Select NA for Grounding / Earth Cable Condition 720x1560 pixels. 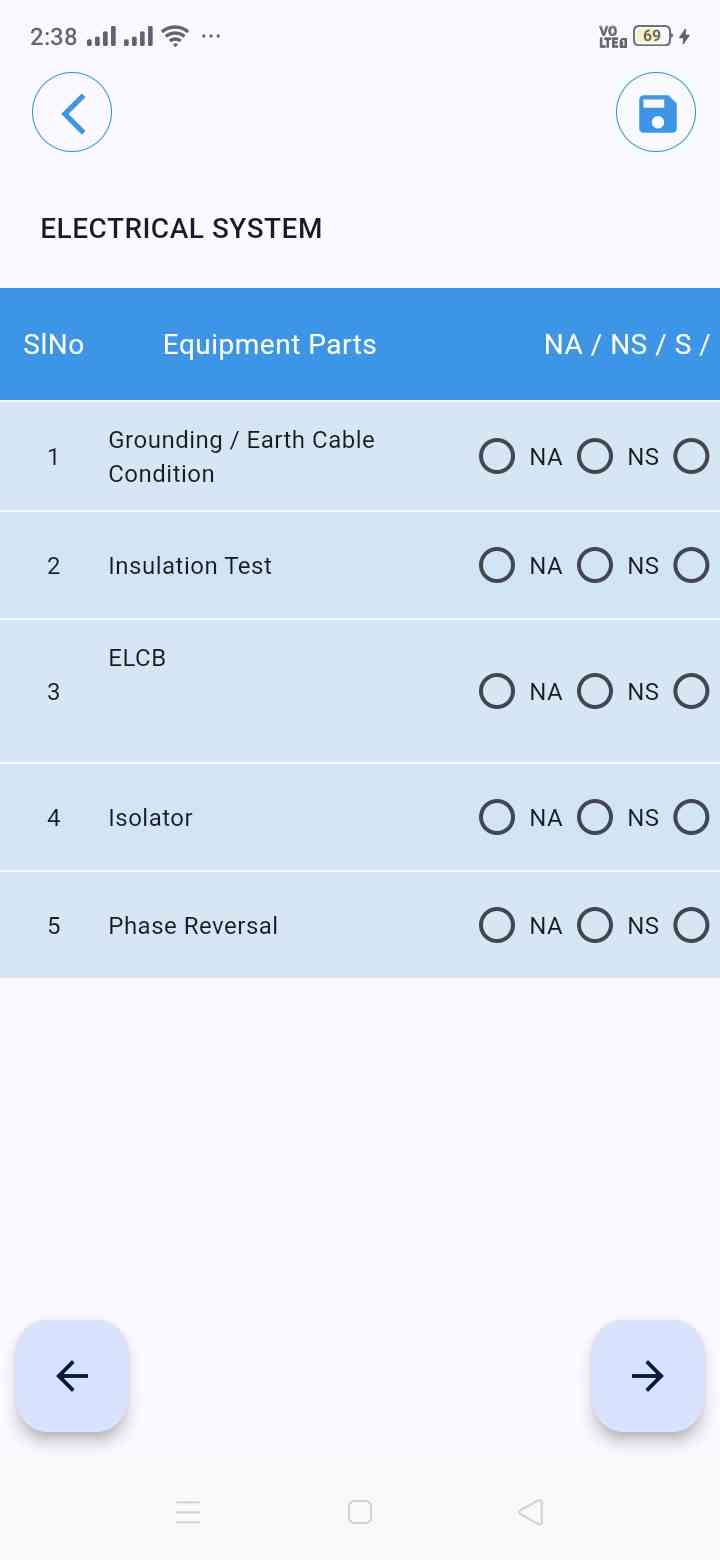point(497,457)
